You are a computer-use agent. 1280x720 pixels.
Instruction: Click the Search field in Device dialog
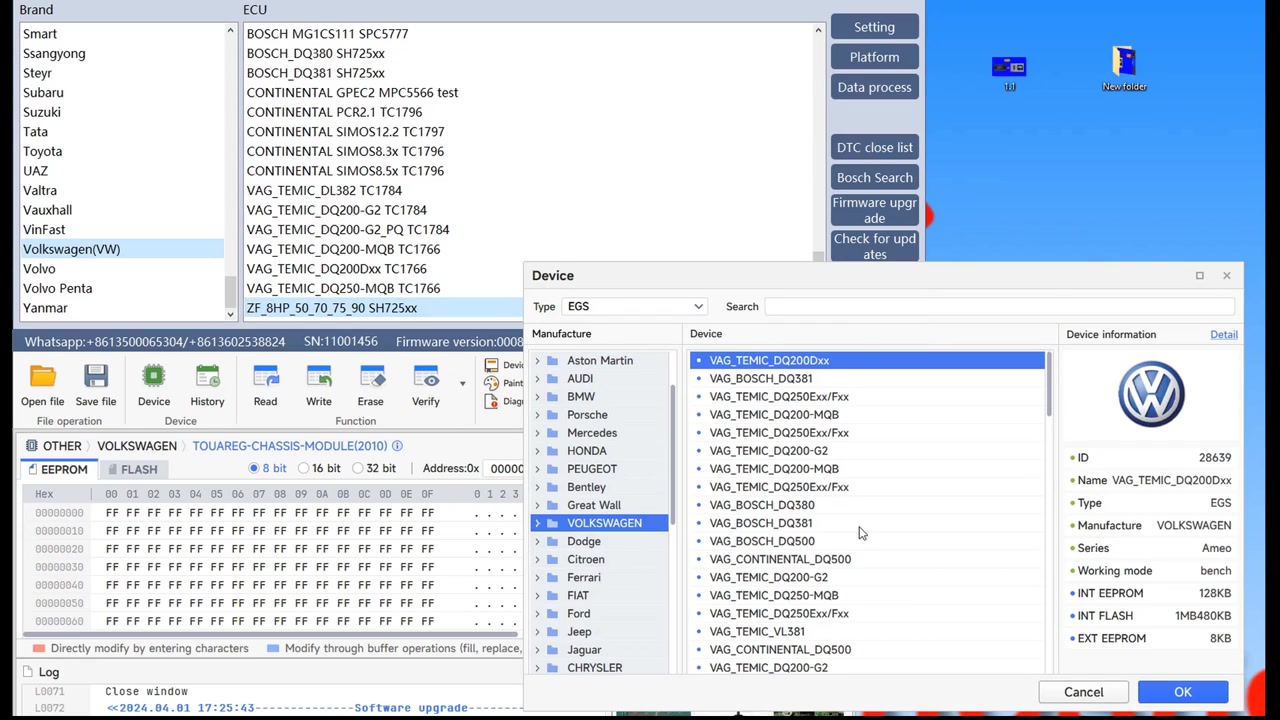point(1000,307)
